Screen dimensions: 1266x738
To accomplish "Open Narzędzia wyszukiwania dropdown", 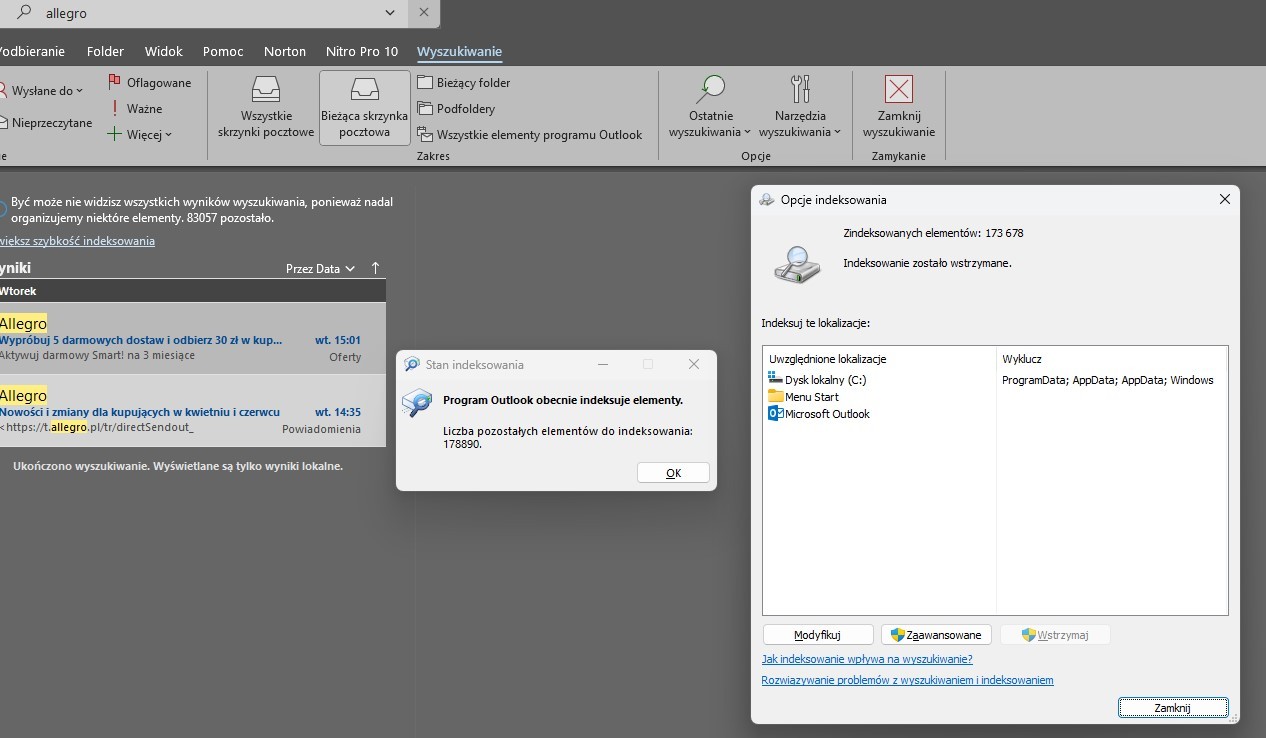I will pyautogui.click(x=800, y=107).
